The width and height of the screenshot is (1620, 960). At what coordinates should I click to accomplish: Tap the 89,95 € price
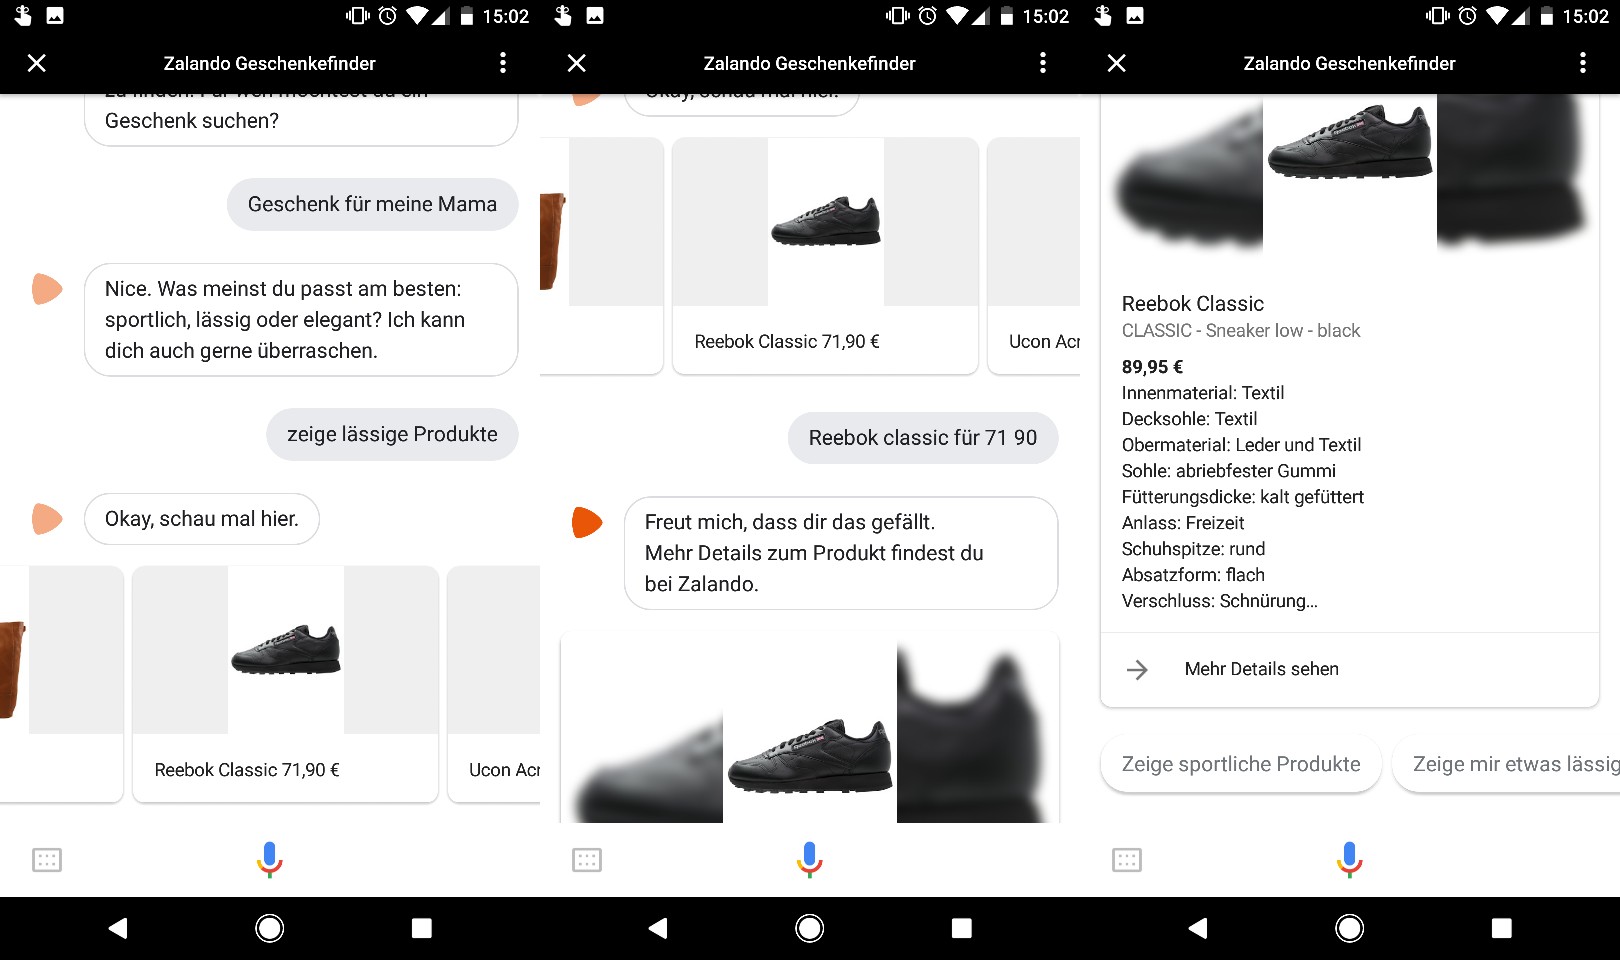1152,367
